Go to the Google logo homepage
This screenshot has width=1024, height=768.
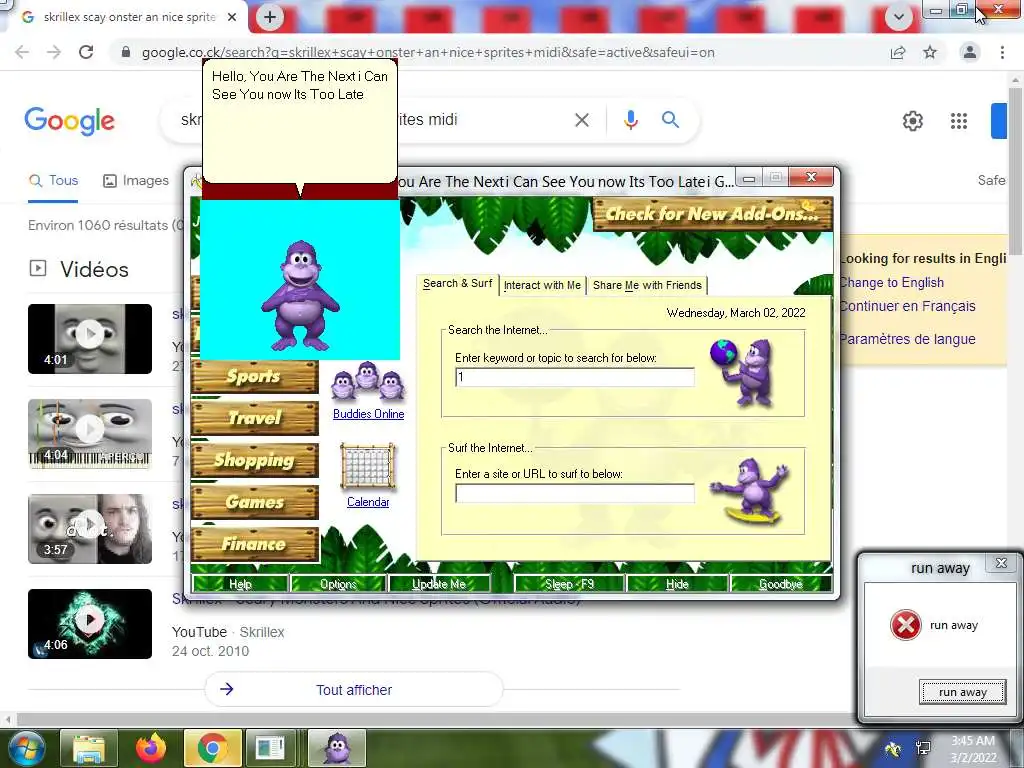click(x=70, y=121)
